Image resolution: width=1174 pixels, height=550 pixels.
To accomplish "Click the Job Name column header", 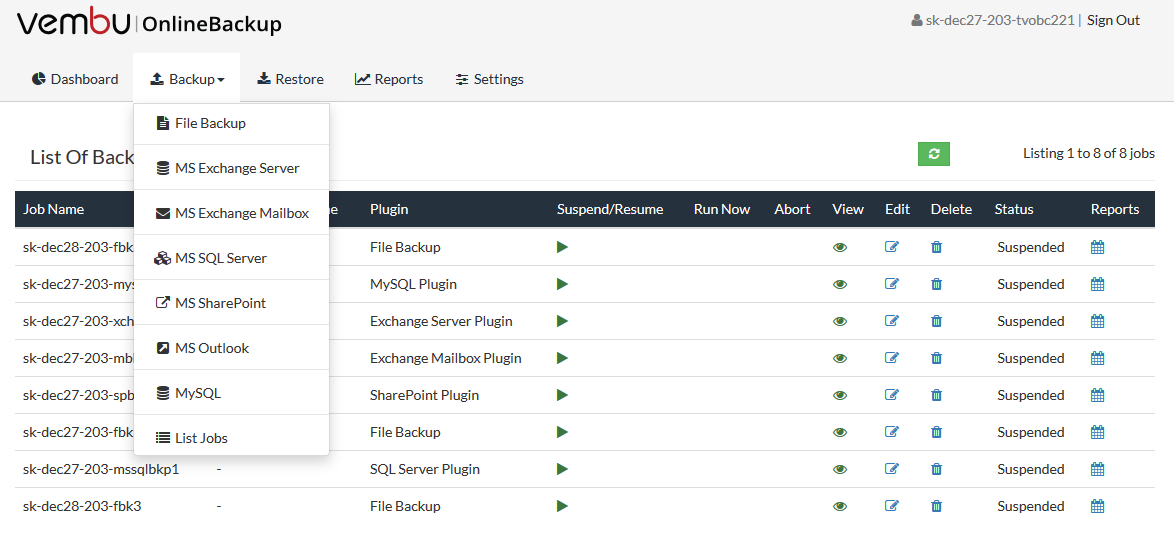I will pos(54,210).
